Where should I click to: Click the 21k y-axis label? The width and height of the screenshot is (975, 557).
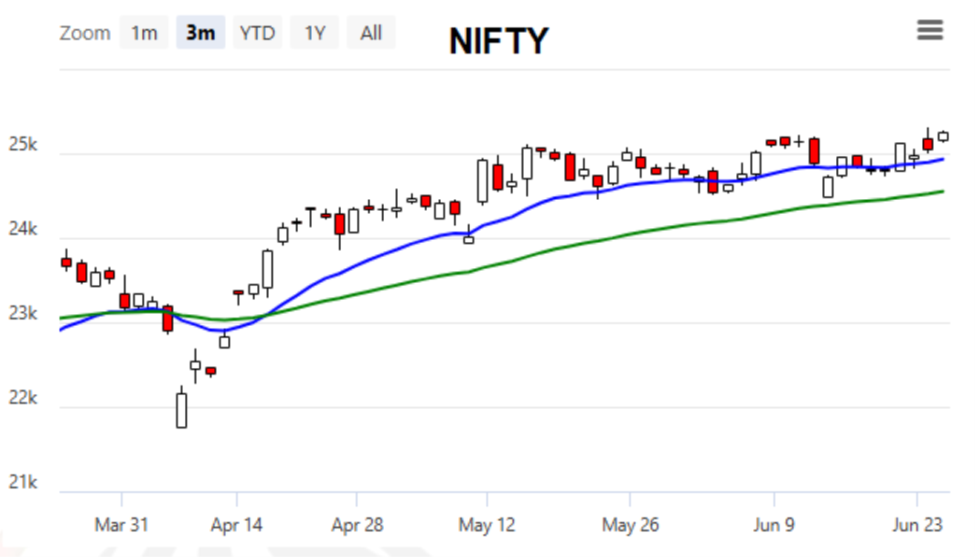[23, 482]
